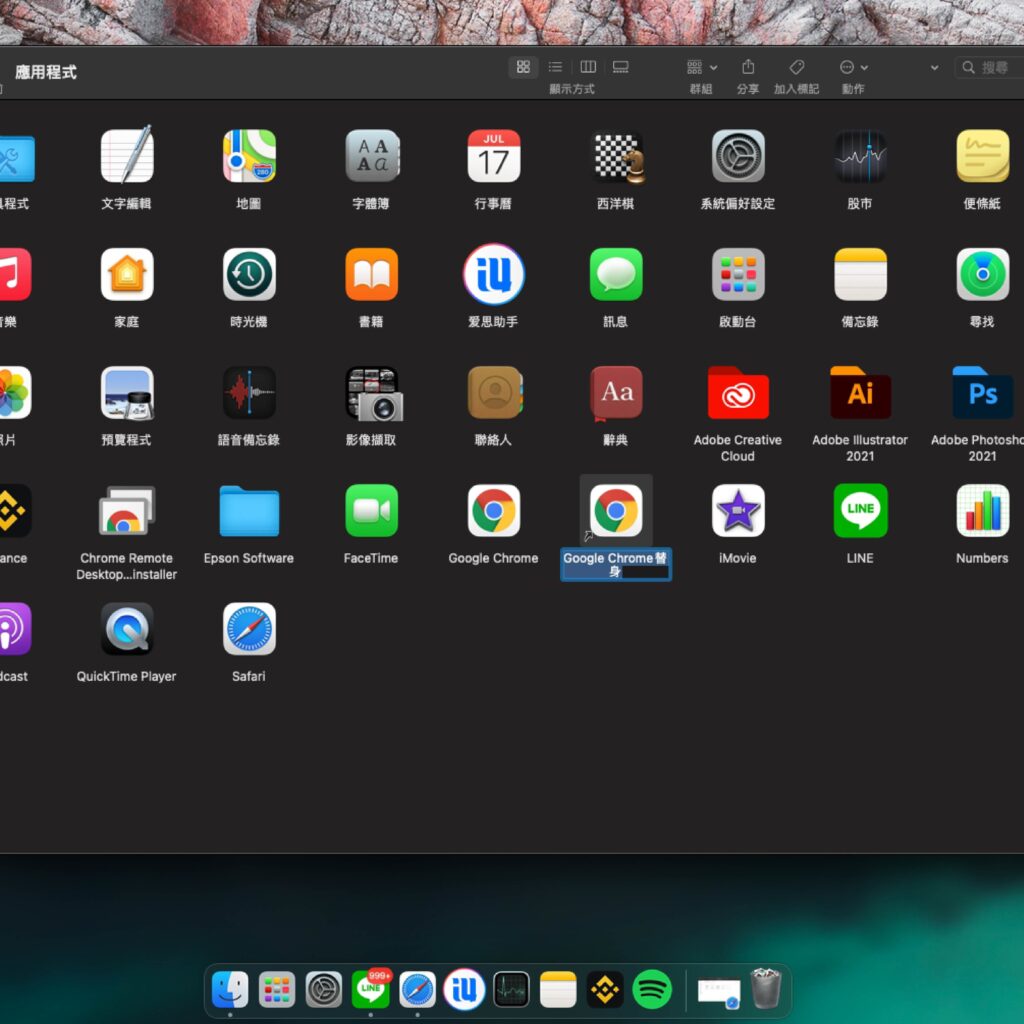Screen dimensions: 1024x1024
Task: Open 愛思助手 from the Dock
Action: 464,989
